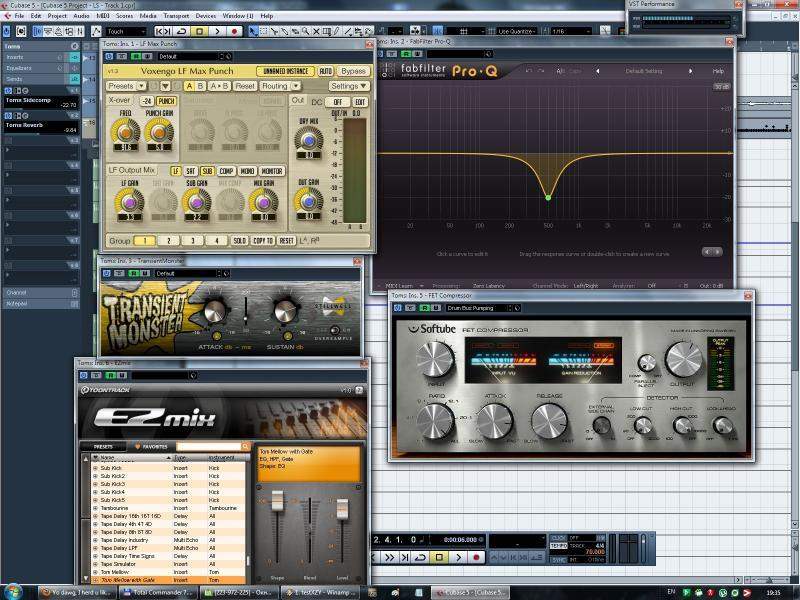
Task: Open the Settings dropdown in Voxengo plugin
Action: coord(349,86)
